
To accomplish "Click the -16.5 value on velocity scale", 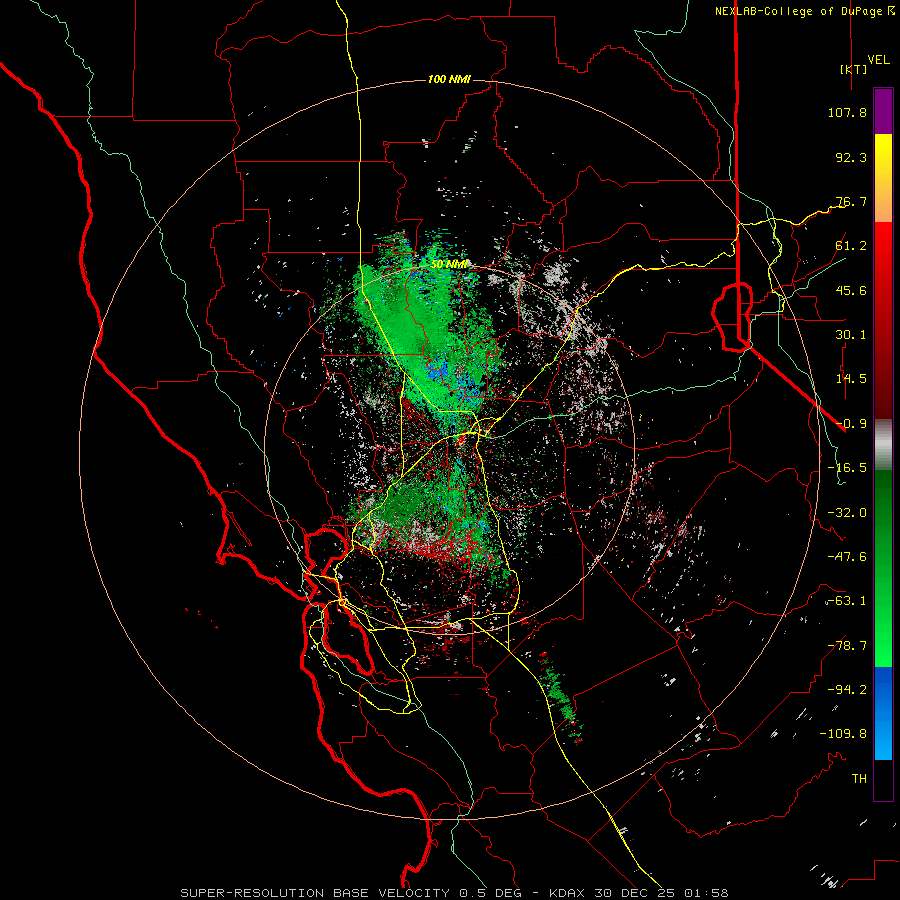I will point(847,468).
